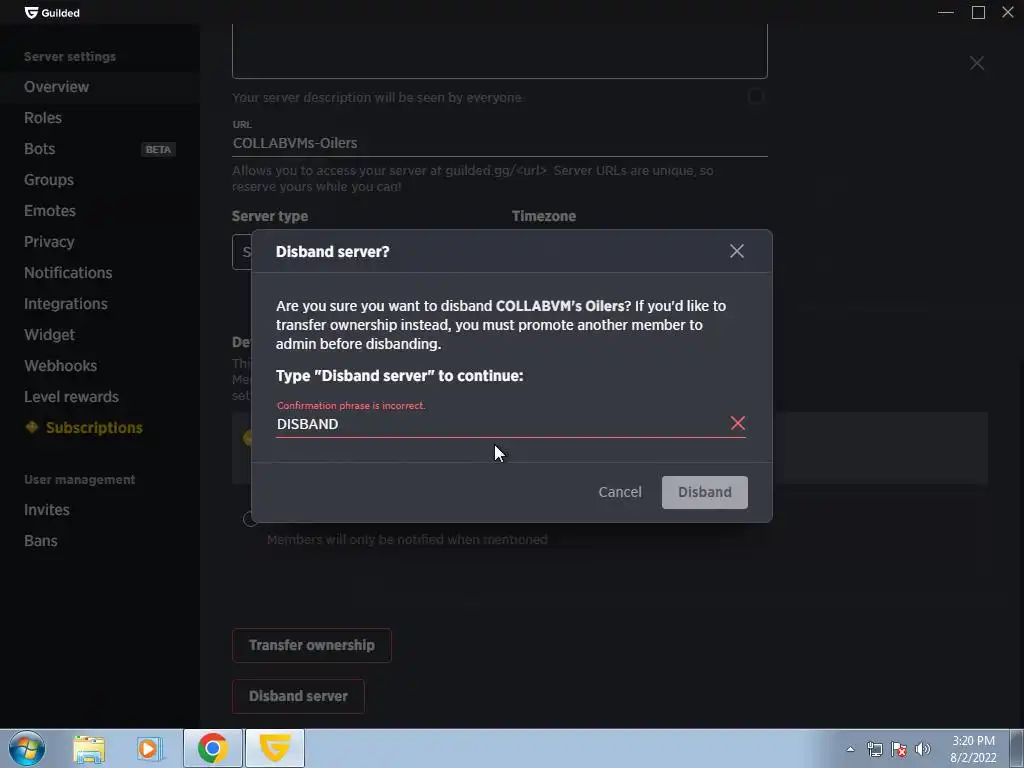The width and height of the screenshot is (1024, 768).
Task: Maximize the Guilded window
Action: (x=978, y=12)
